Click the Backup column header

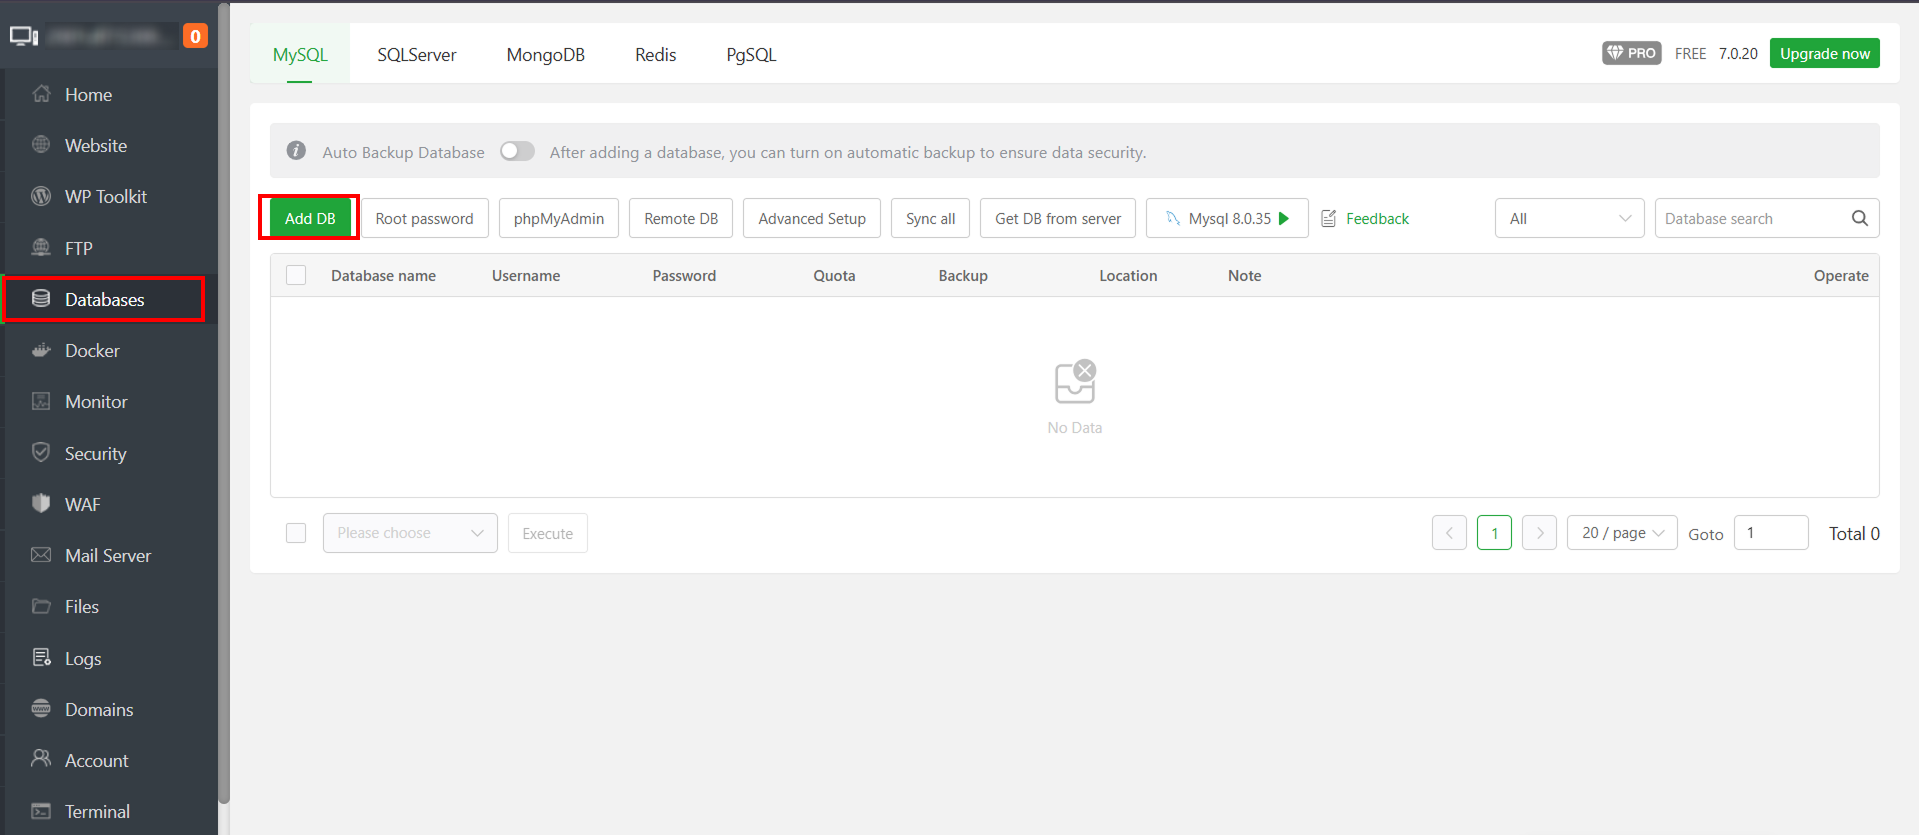click(963, 275)
